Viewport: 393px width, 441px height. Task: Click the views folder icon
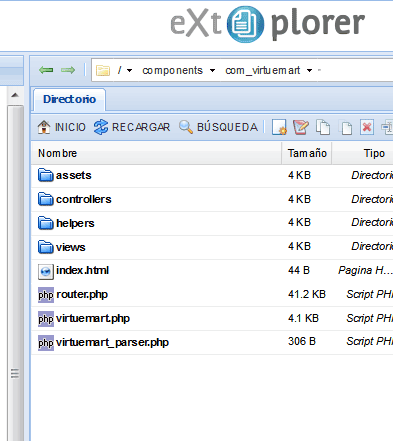click(x=45, y=247)
